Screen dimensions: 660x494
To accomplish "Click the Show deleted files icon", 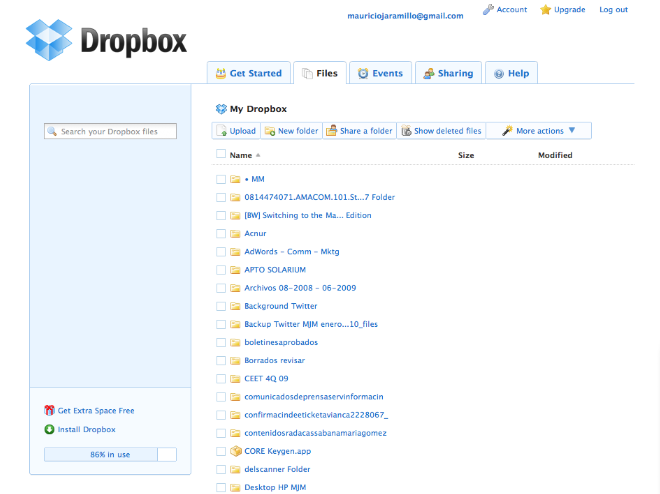I will [x=405, y=131].
